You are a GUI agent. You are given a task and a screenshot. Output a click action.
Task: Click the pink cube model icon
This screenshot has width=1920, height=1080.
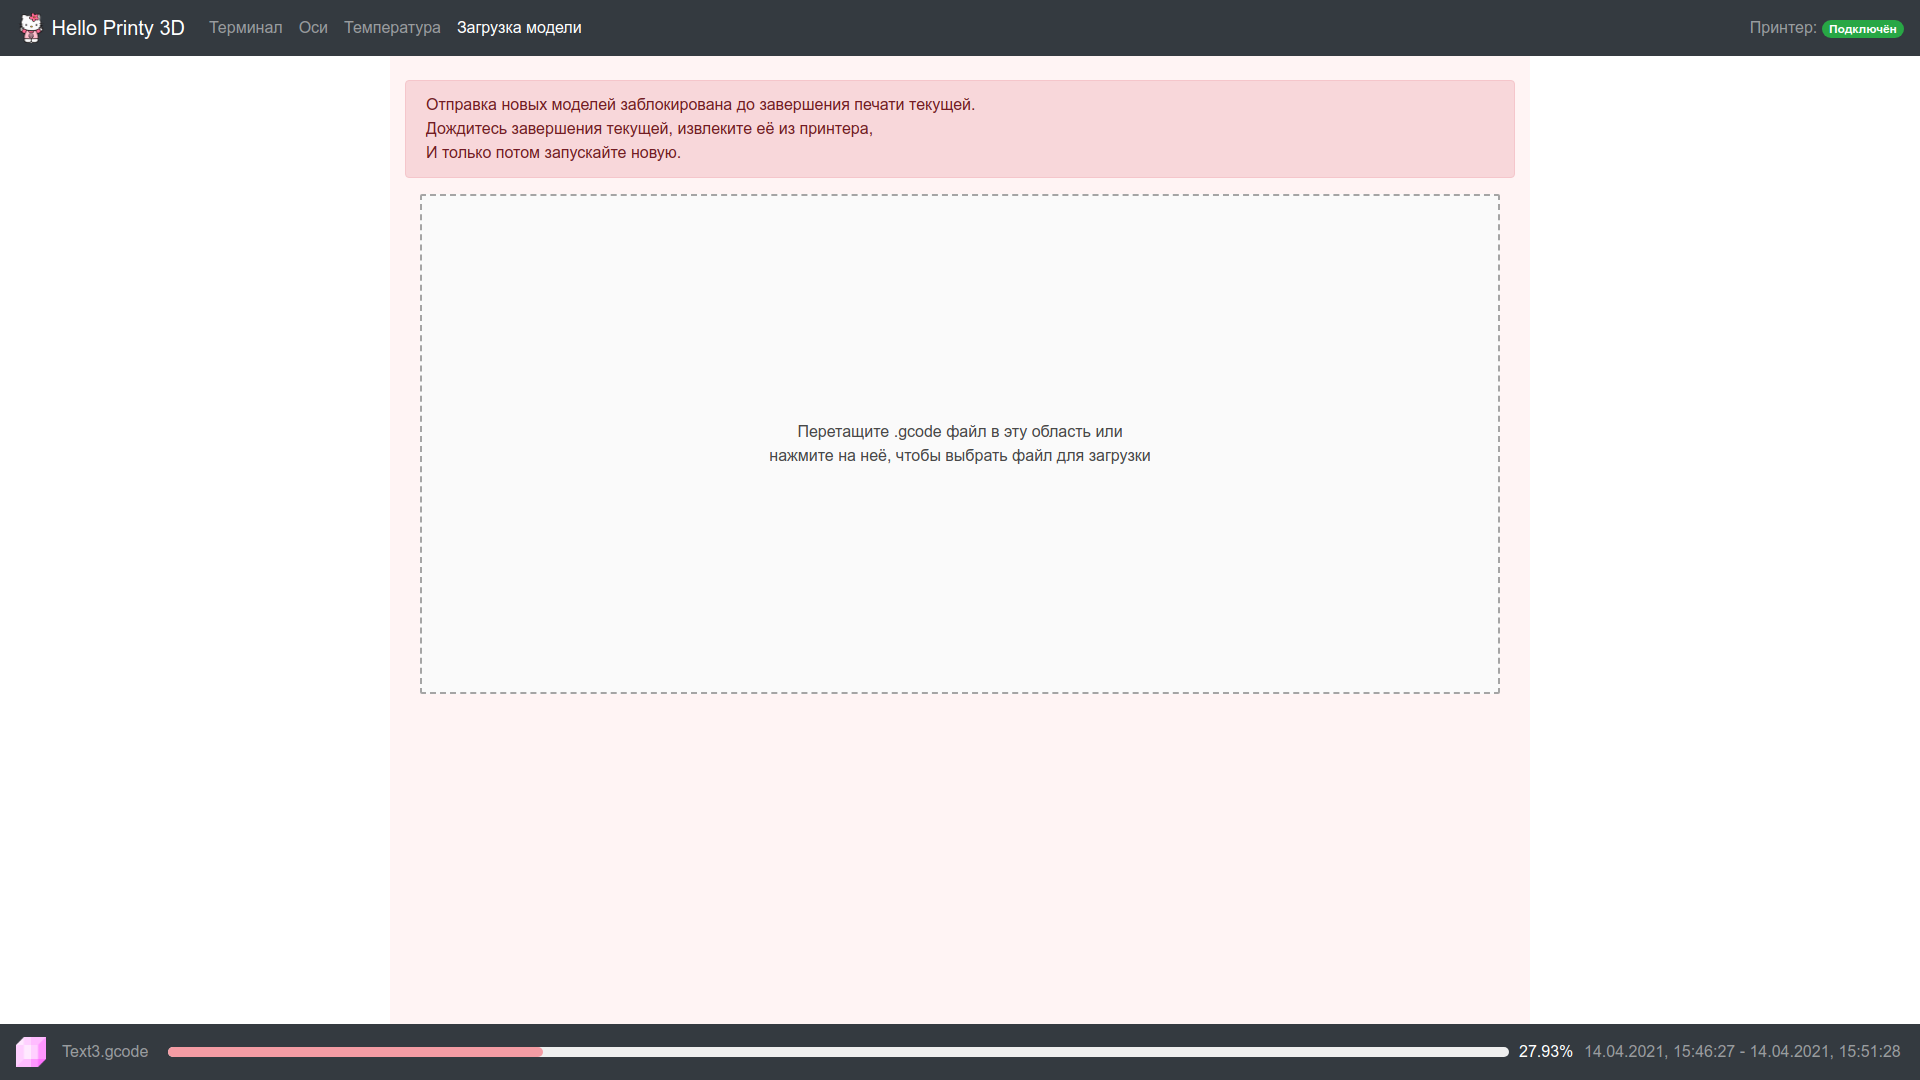click(x=31, y=1051)
